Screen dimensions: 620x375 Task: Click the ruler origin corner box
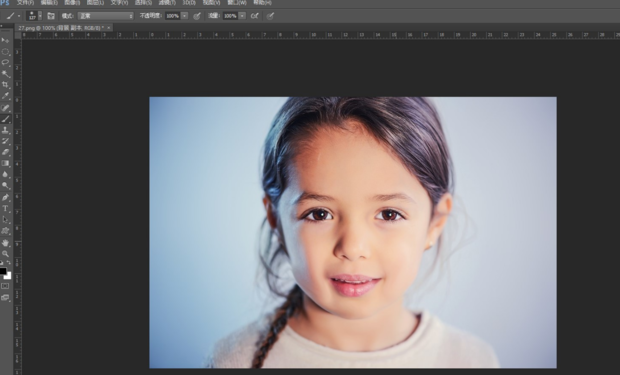point(18,35)
